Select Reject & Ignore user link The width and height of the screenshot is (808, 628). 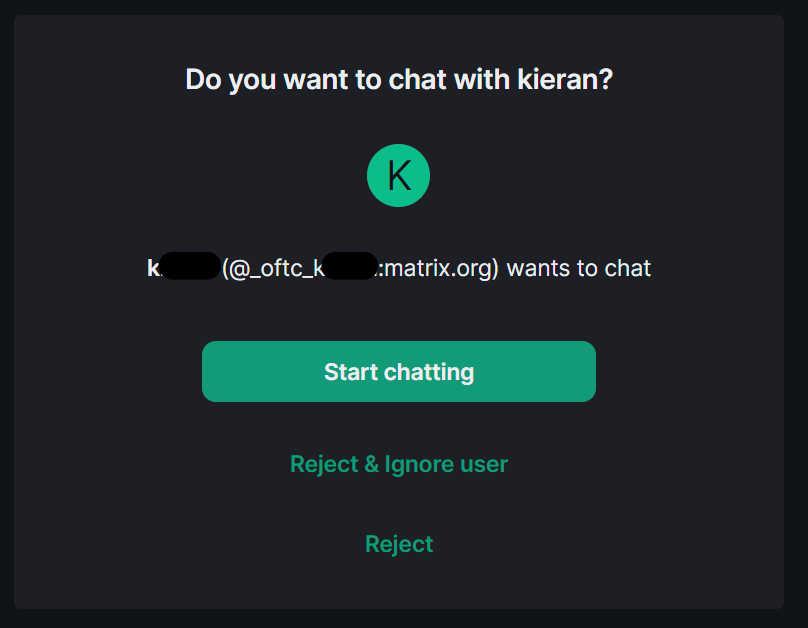pyautogui.click(x=399, y=464)
